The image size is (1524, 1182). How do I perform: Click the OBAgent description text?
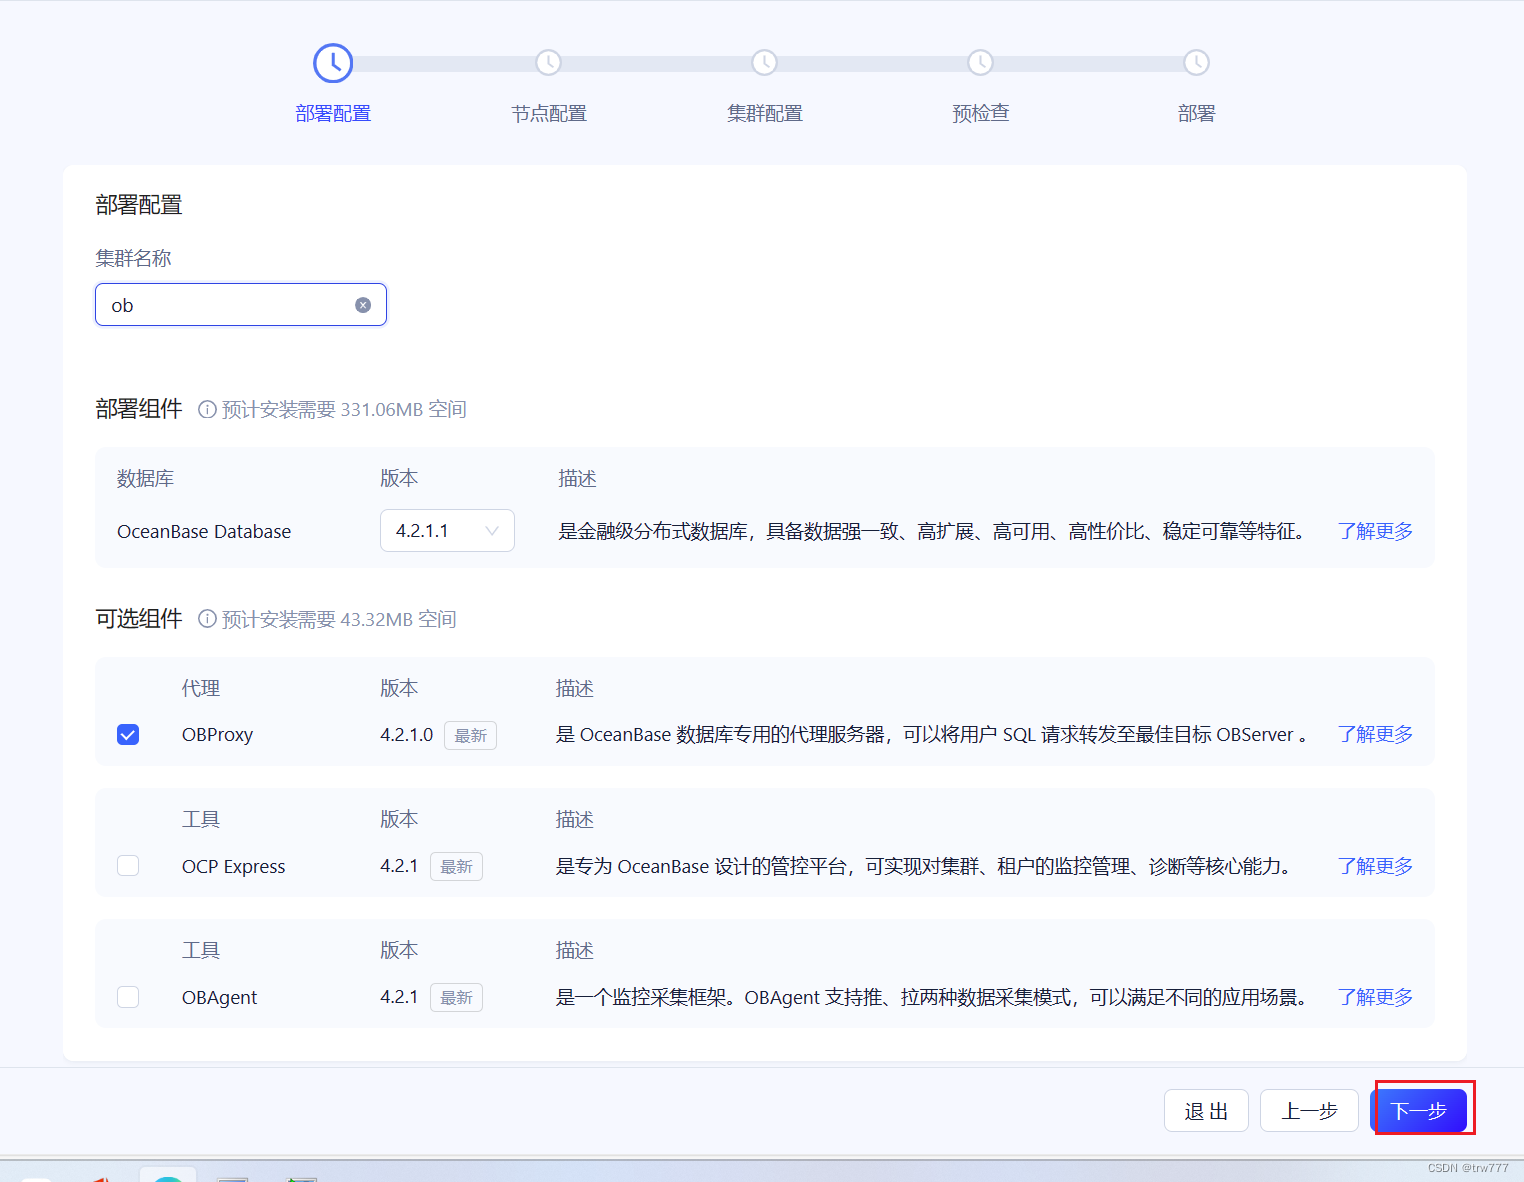click(932, 997)
